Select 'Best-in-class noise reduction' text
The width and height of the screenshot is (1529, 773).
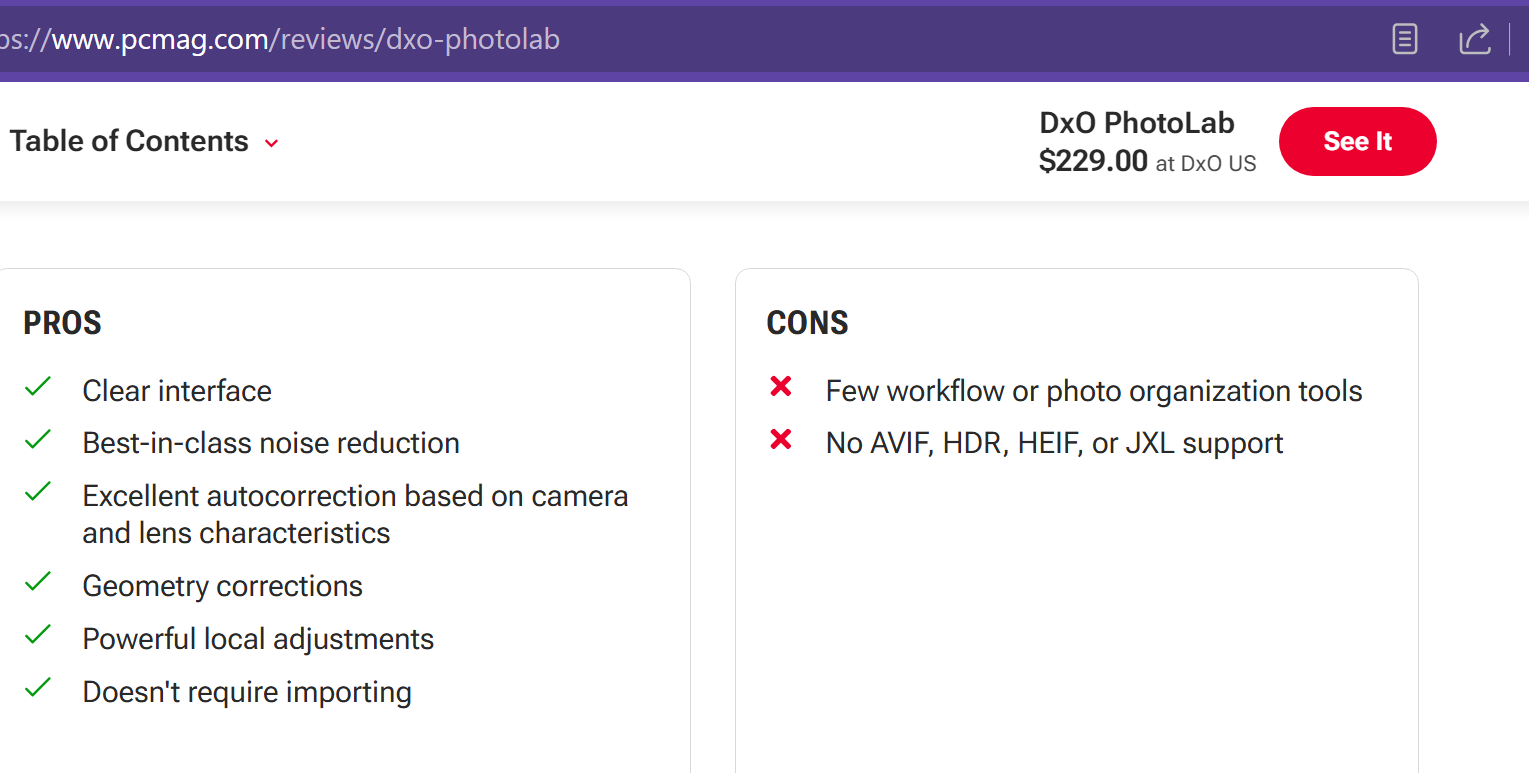point(271,443)
